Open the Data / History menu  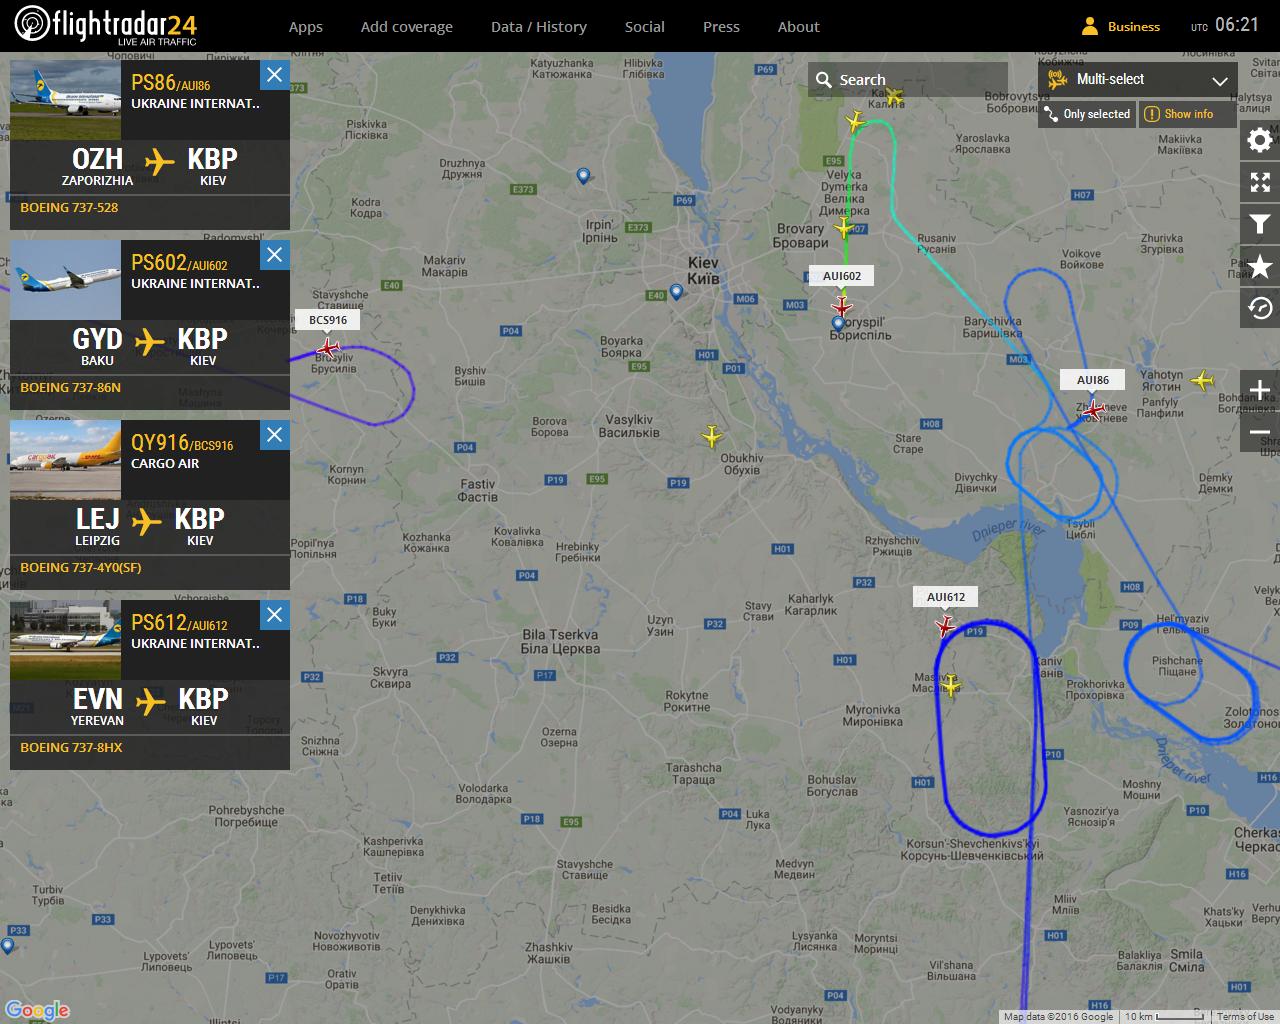pos(539,27)
